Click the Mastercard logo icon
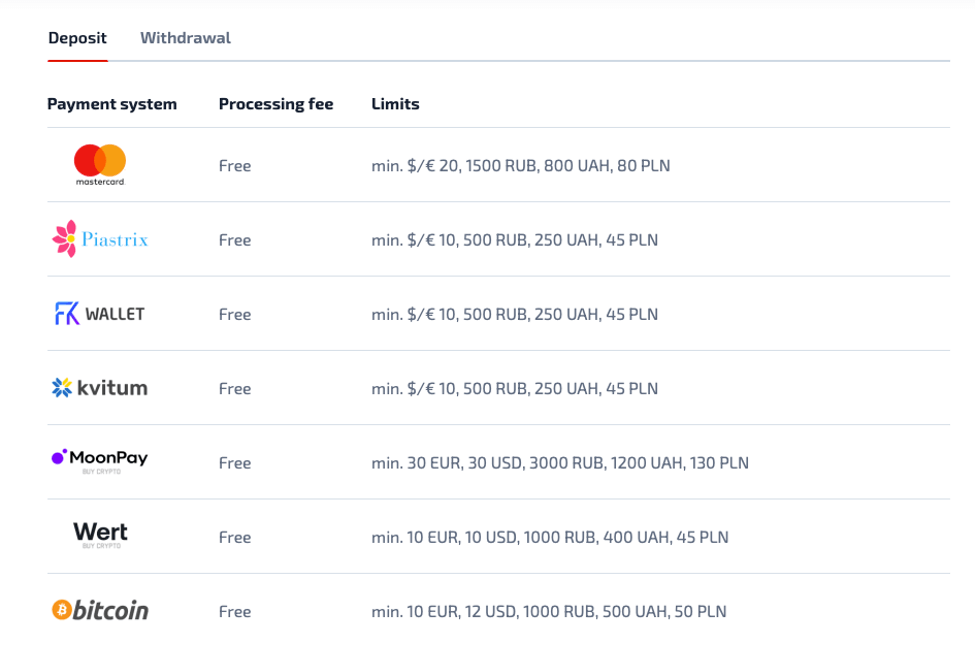This screenshot has height=645, width=977. (100, 165)
